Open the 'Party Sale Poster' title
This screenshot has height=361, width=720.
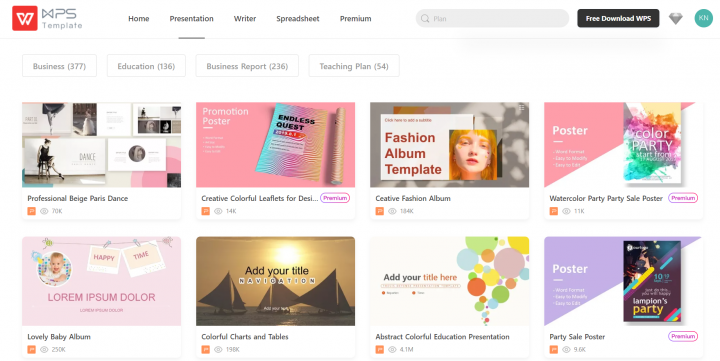(577, 337)
